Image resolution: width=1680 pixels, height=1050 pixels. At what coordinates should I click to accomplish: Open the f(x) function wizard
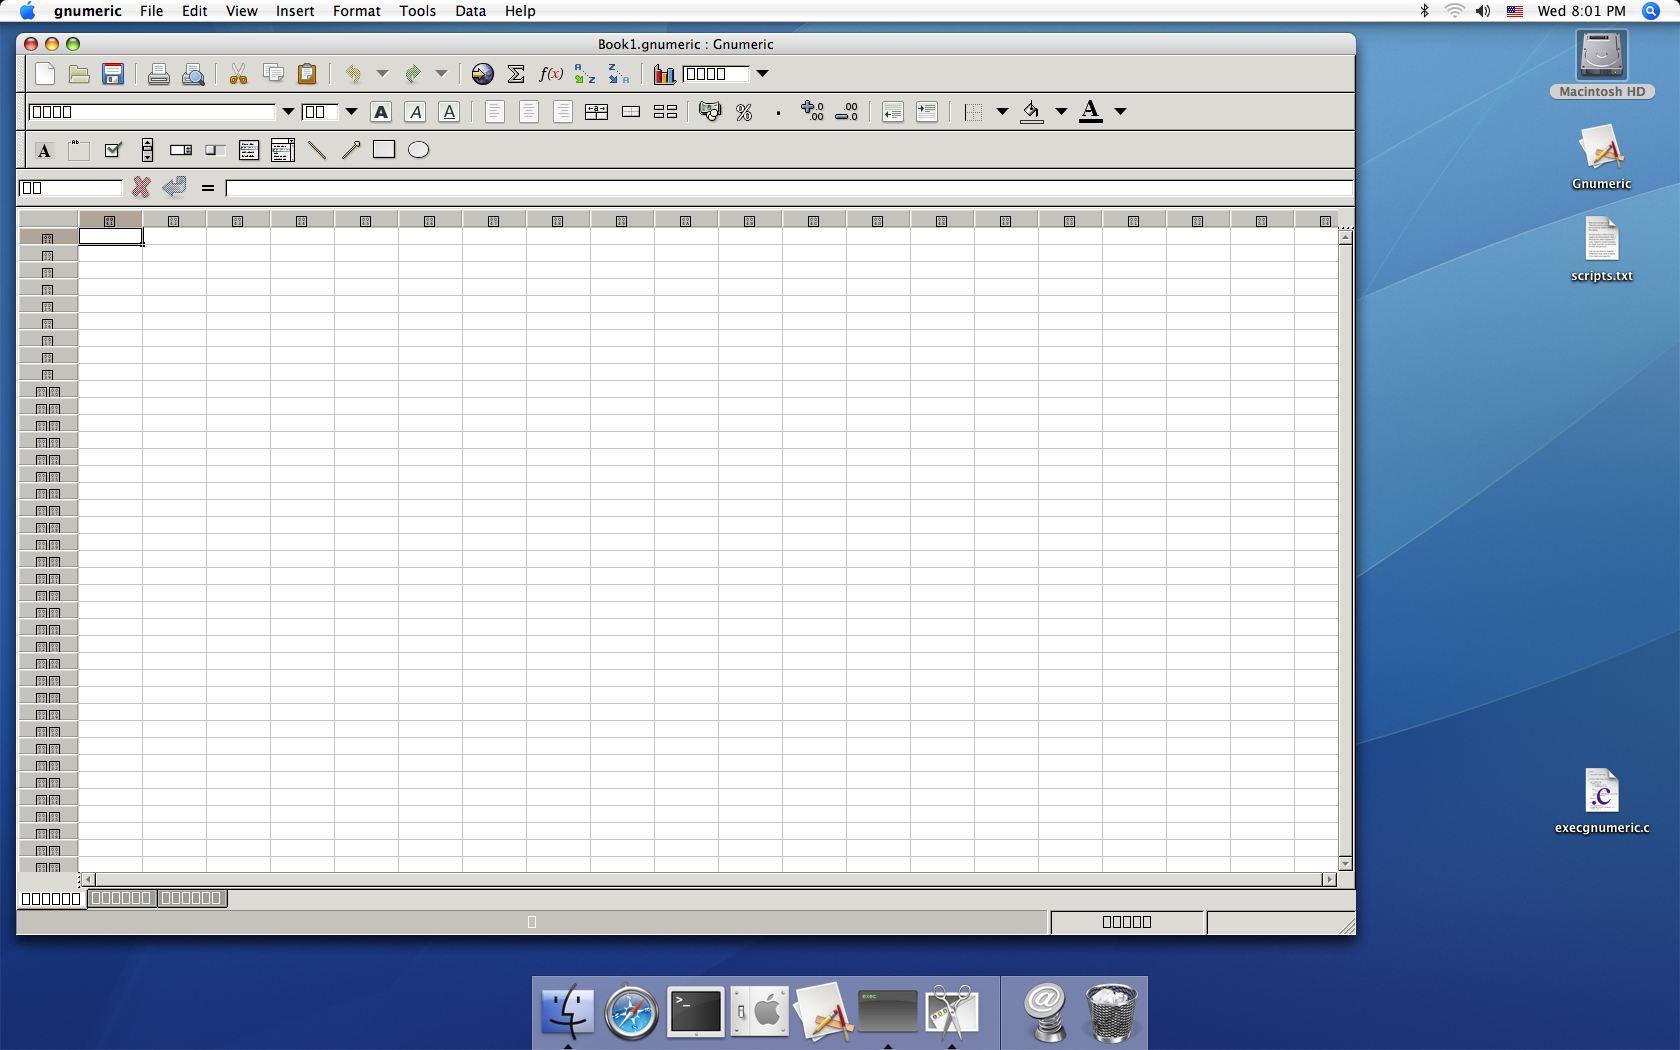pos(551,74)
